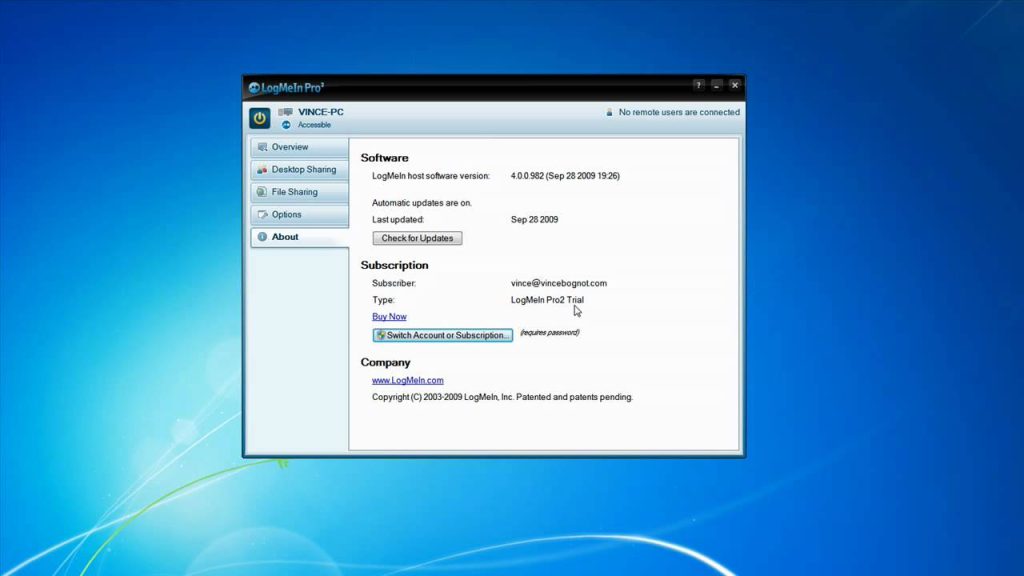Viewport: 1024px width, 576px height.
Task: Click the Accessible status icon under VINCE-PC
Action: pos(288,125)
